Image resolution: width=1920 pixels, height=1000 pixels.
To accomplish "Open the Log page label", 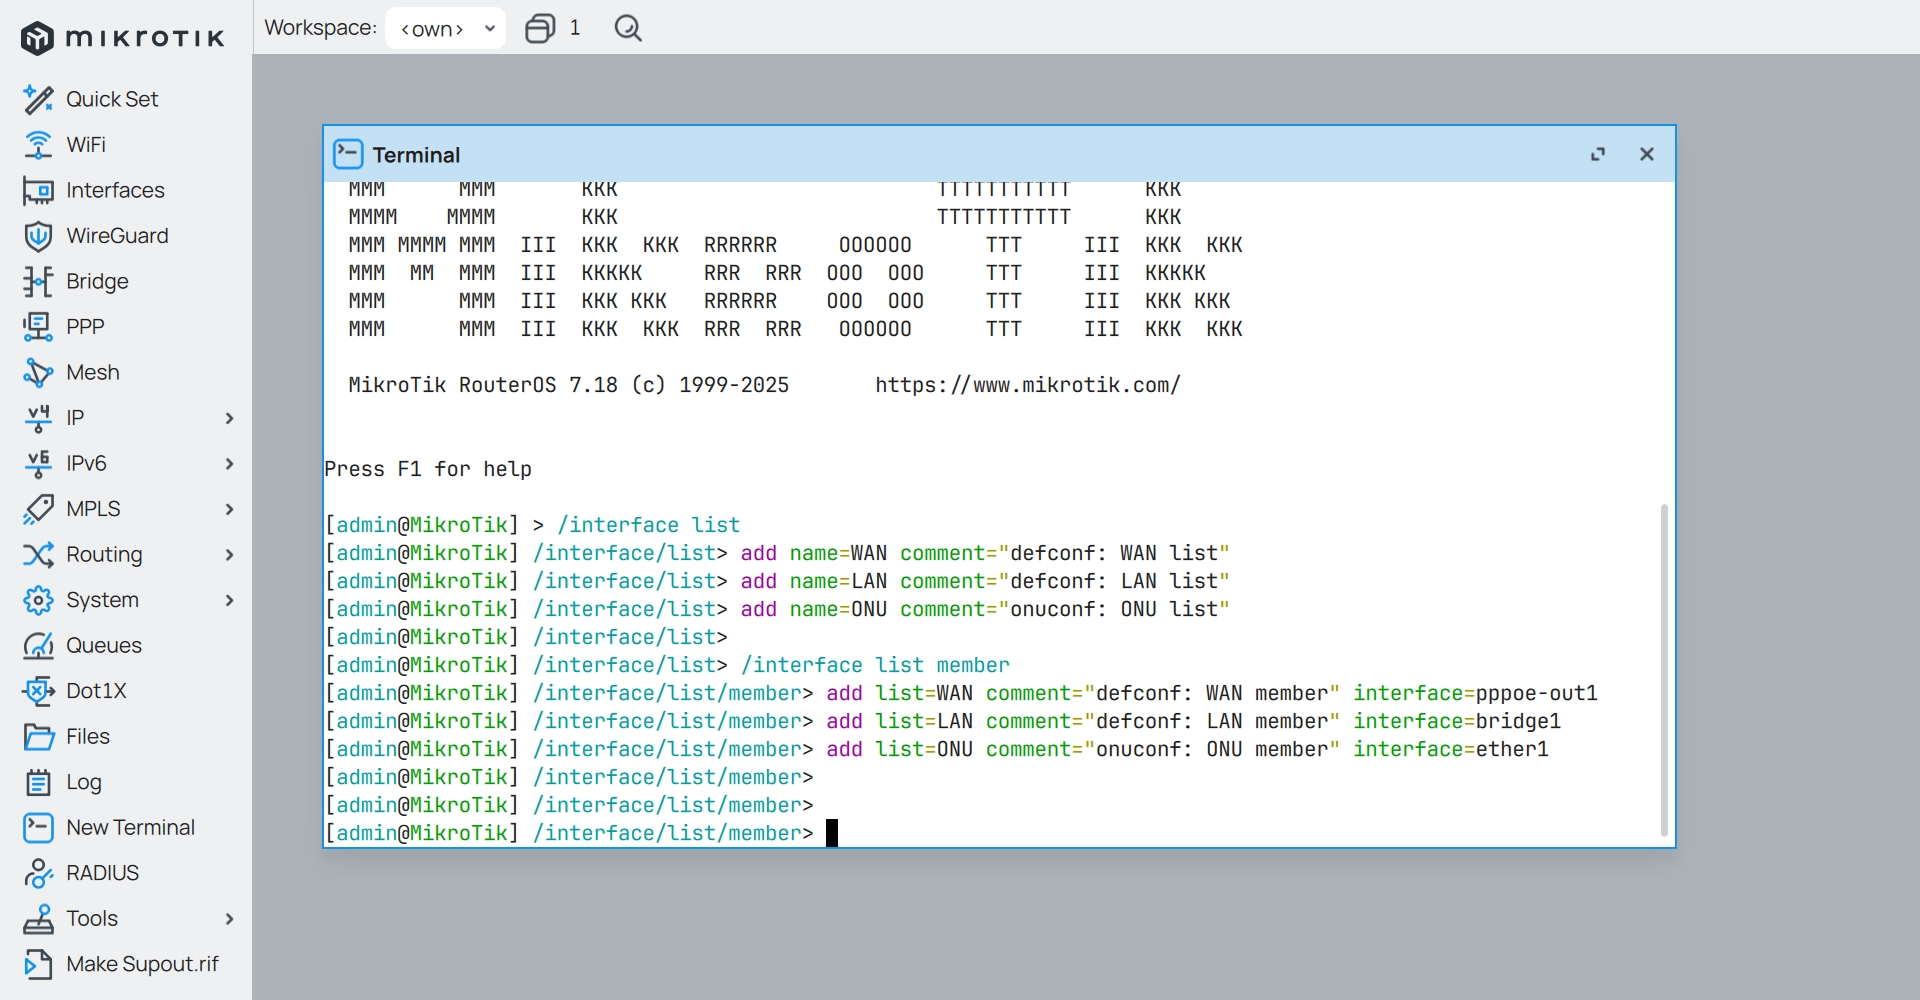I will 84,782.
